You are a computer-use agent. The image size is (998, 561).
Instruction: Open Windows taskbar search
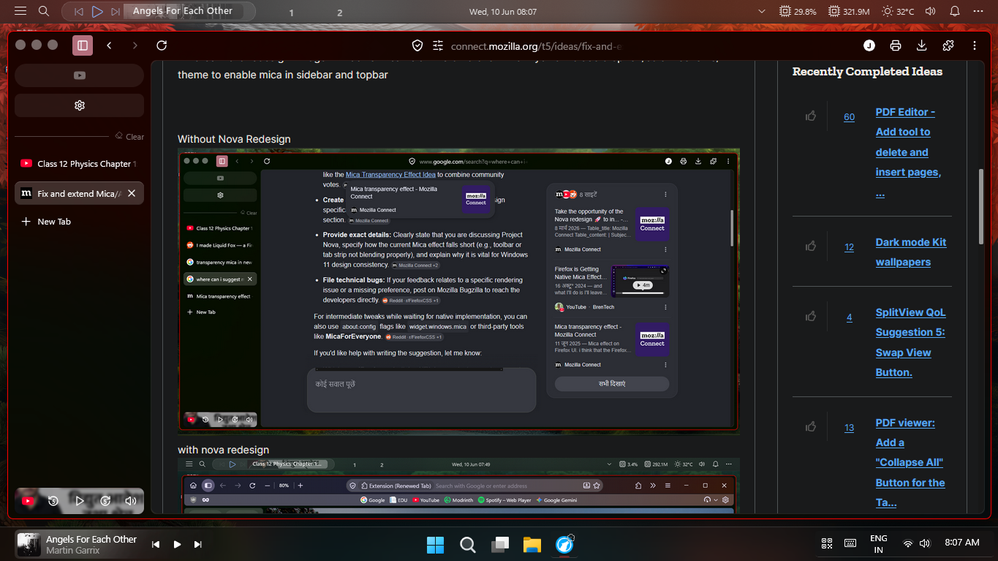pyautogui.click(x=468, y=545)
